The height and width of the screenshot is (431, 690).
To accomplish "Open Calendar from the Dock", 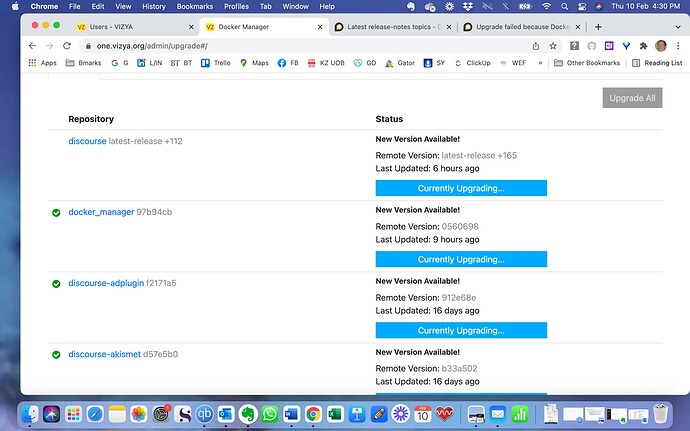I will 422,414.
